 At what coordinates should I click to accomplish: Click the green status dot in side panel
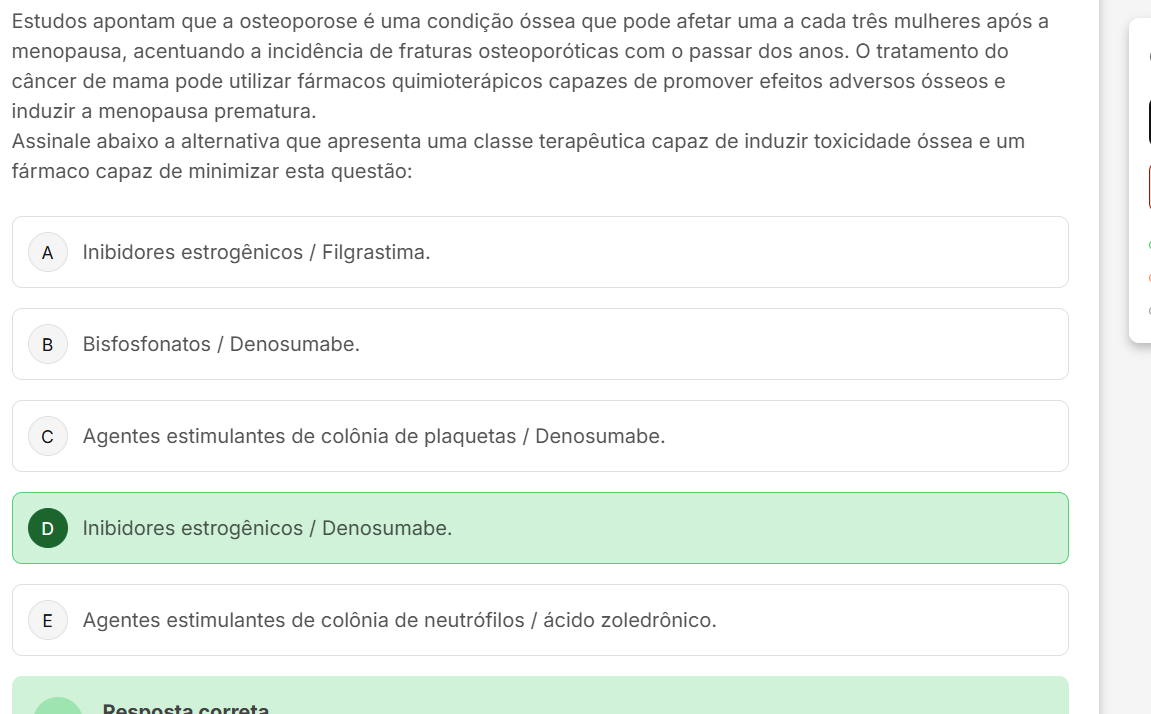pyautogui.click(x=1149, y=244)
